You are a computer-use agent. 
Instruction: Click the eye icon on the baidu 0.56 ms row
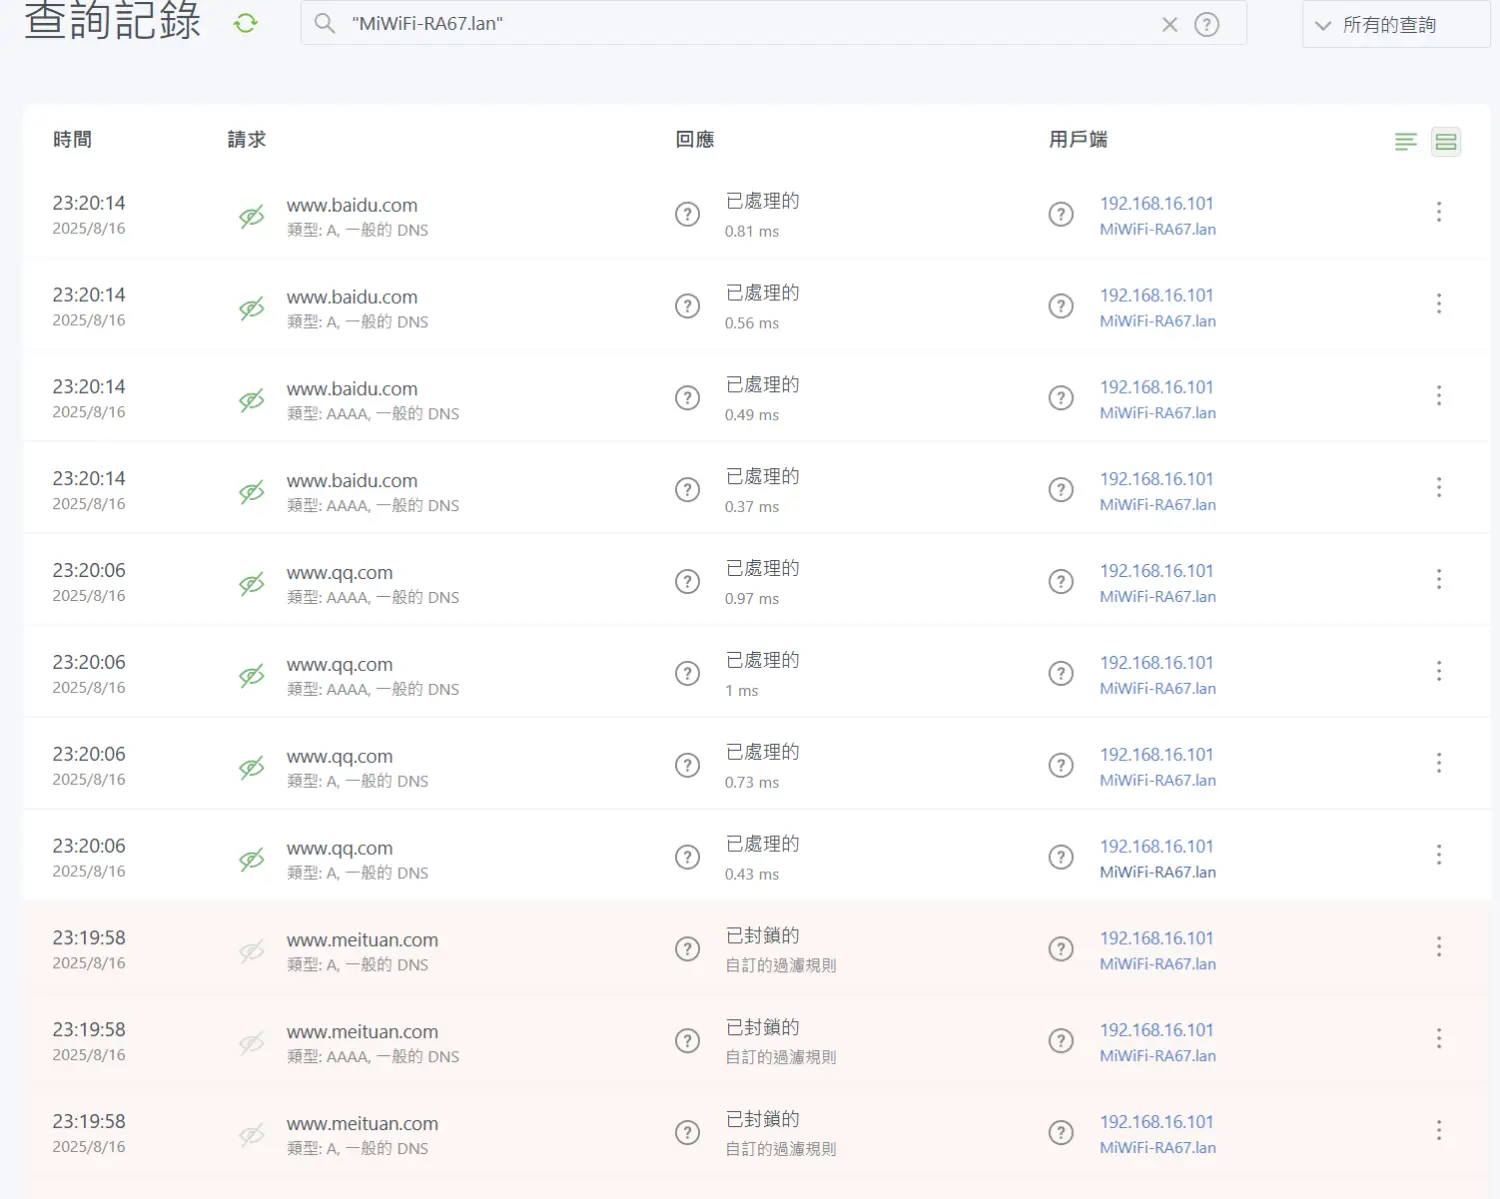[x=252, y=308]
